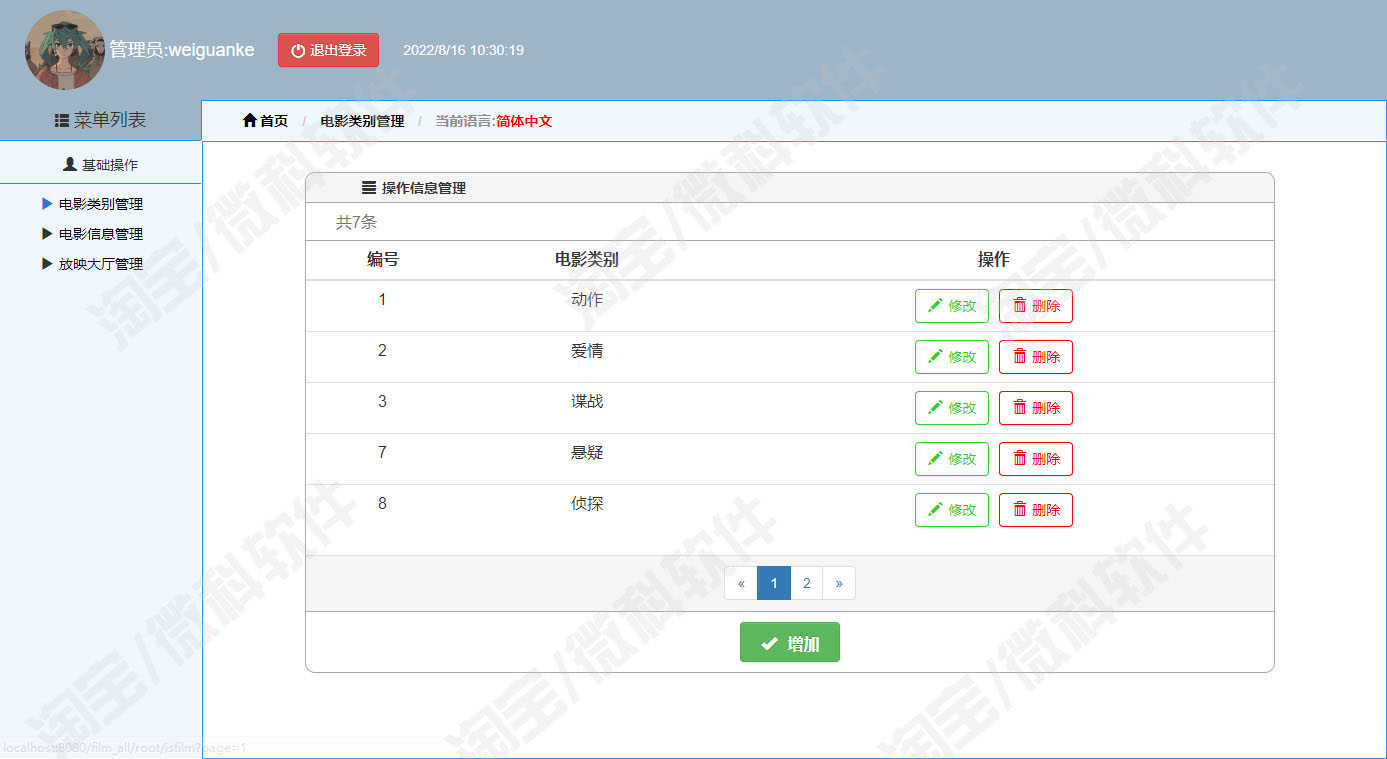1387x759 pixels.
Task: Click the 修改 button for 动作
Action: tap(952, 306)
